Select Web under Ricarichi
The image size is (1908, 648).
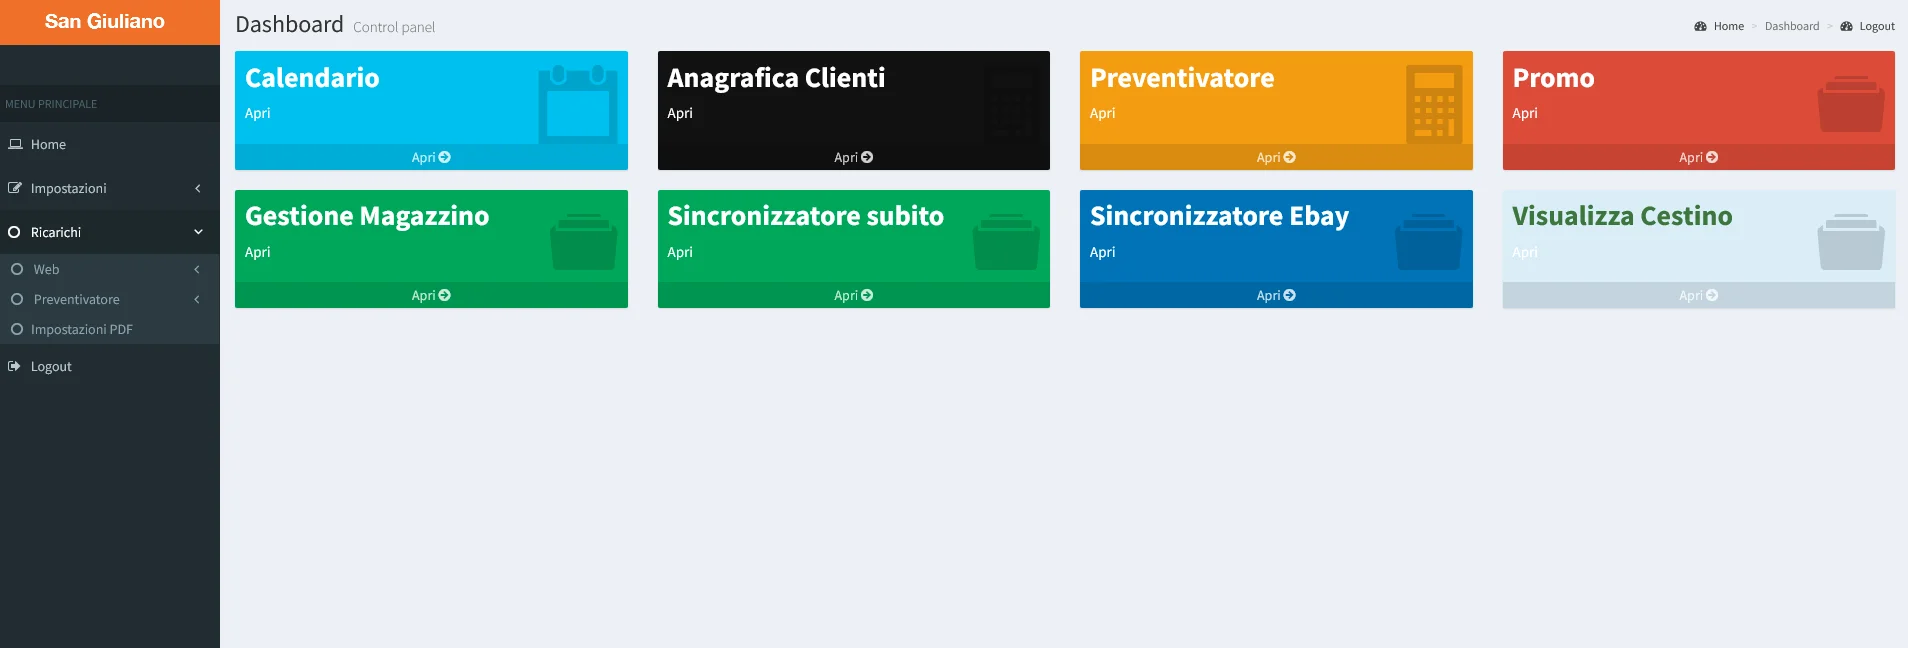coord(110,269)
